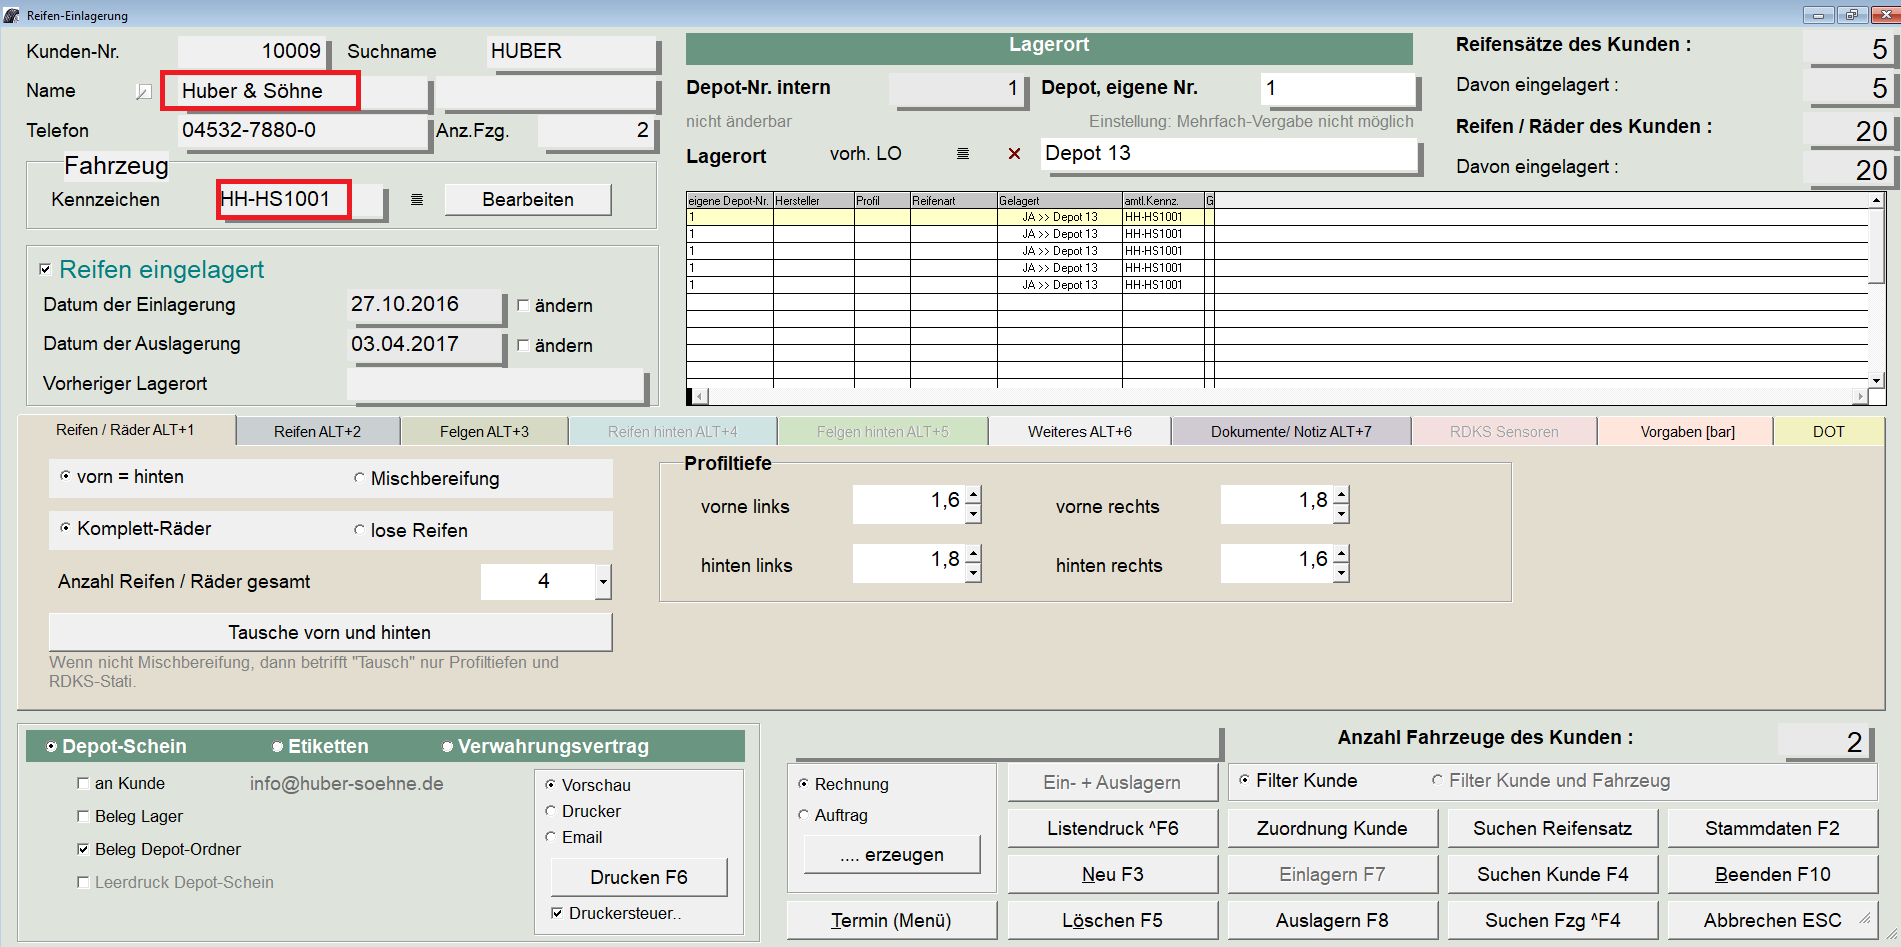The image size is (1901, 947).
Task: Click the app icon in the title bar
Action: coord(12,15)
